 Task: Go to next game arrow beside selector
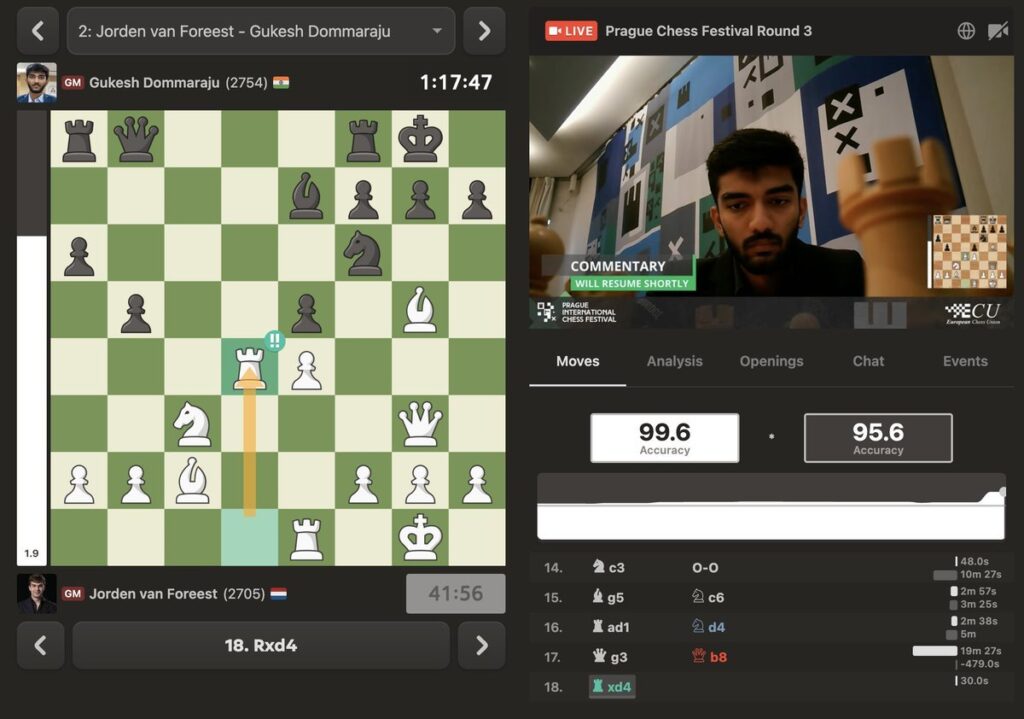(x=484, y=31)
